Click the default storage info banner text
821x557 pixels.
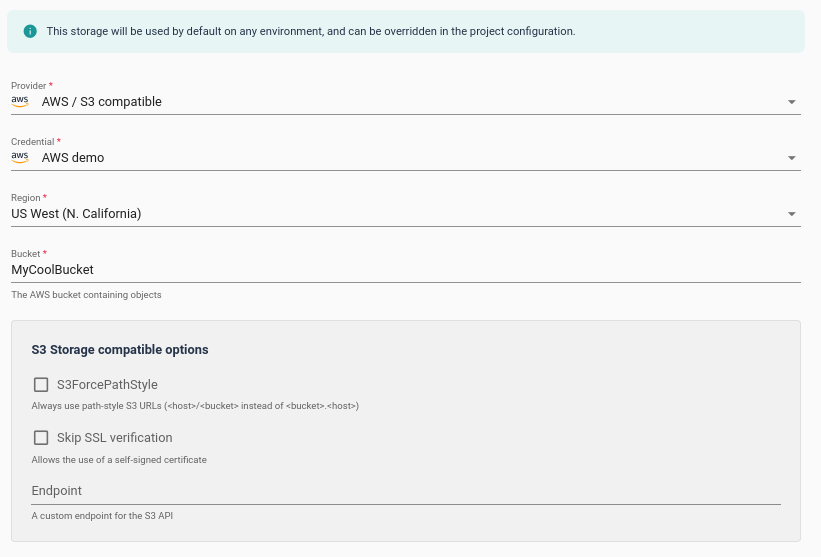click(310, 31)
